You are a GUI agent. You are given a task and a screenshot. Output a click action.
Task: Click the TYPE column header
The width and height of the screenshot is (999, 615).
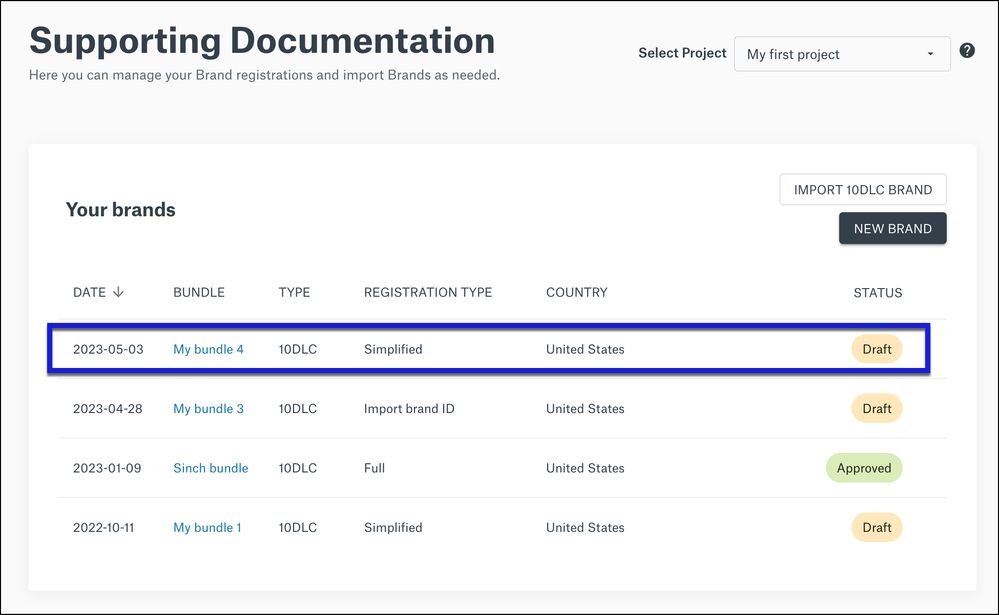click(294, 293)
